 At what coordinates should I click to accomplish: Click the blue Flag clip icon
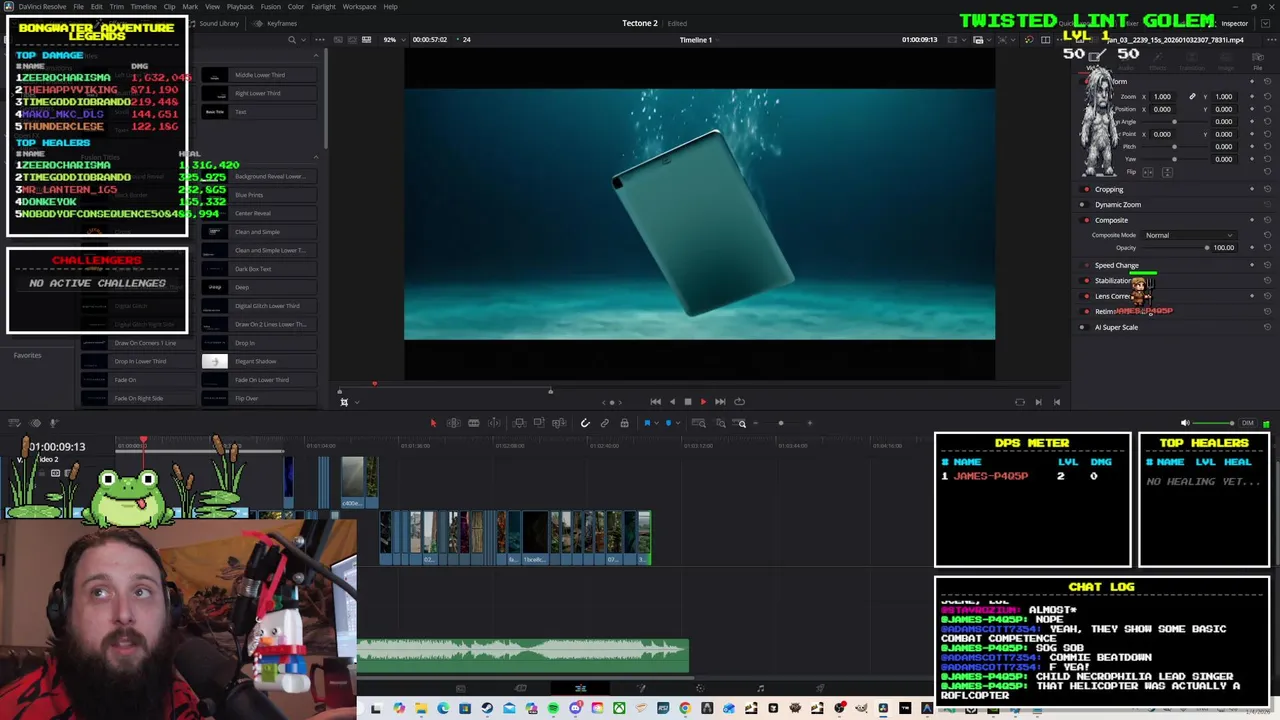click(x=647, y=423)
